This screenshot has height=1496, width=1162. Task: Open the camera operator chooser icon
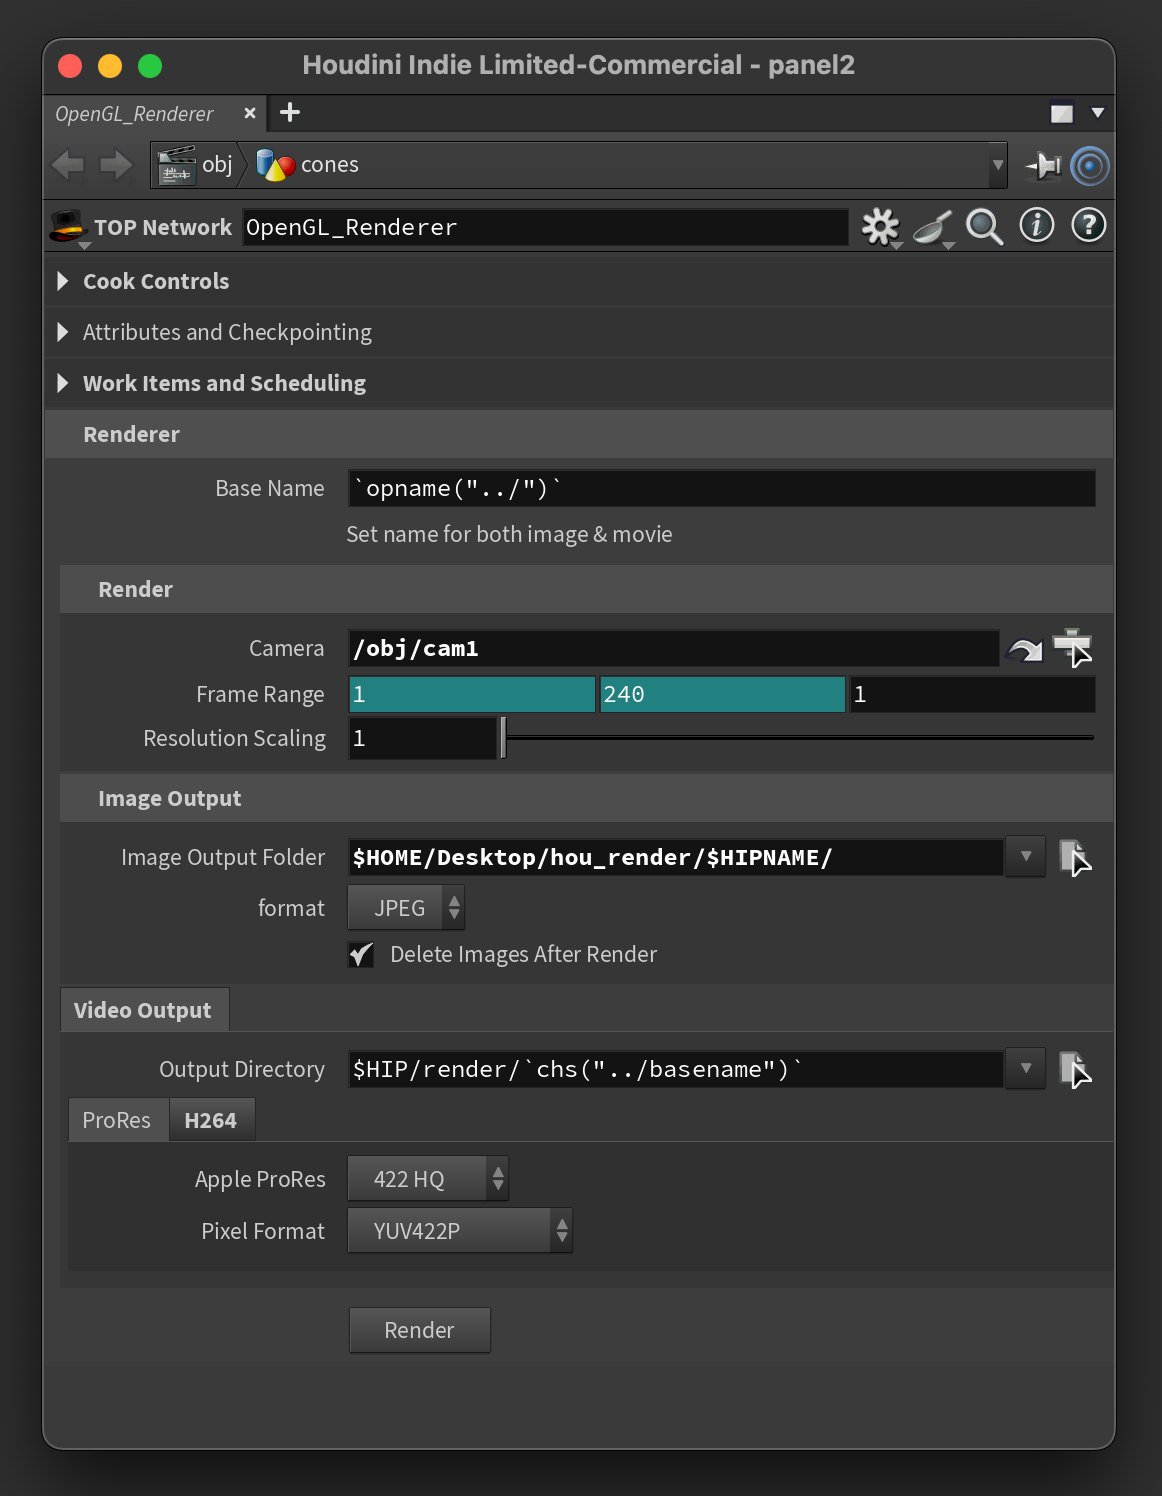[x=1072, y=648]
